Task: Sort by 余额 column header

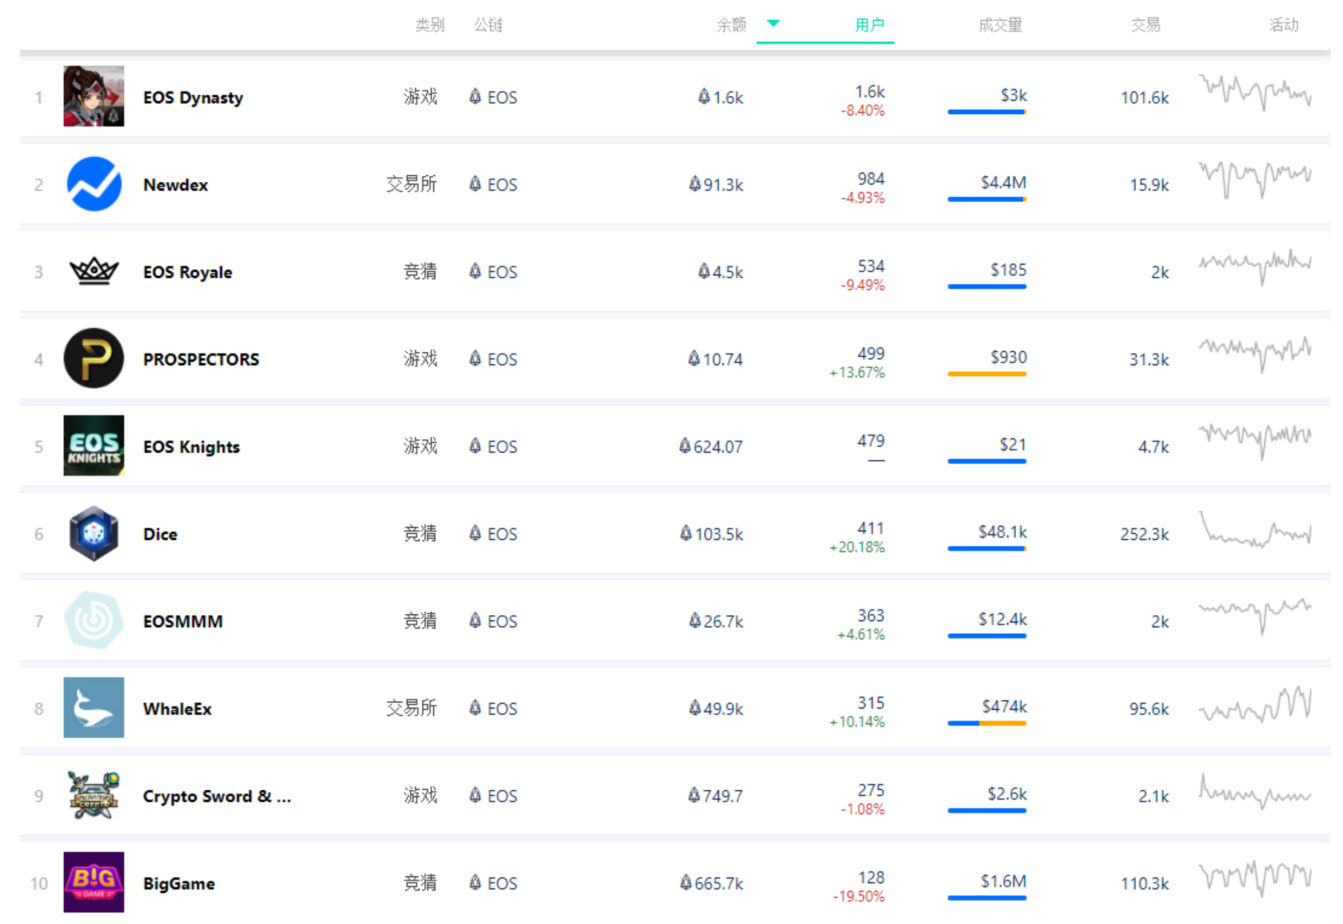Action: 731,25
